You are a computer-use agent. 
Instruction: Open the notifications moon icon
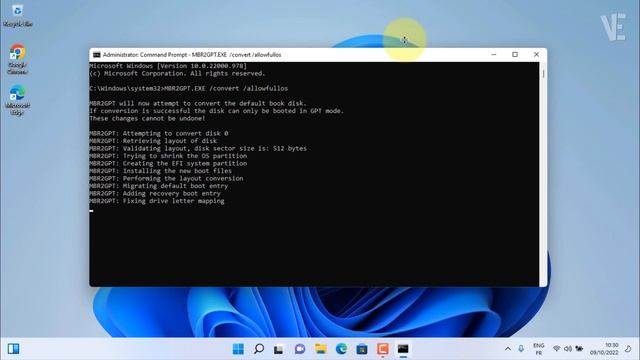628,349
